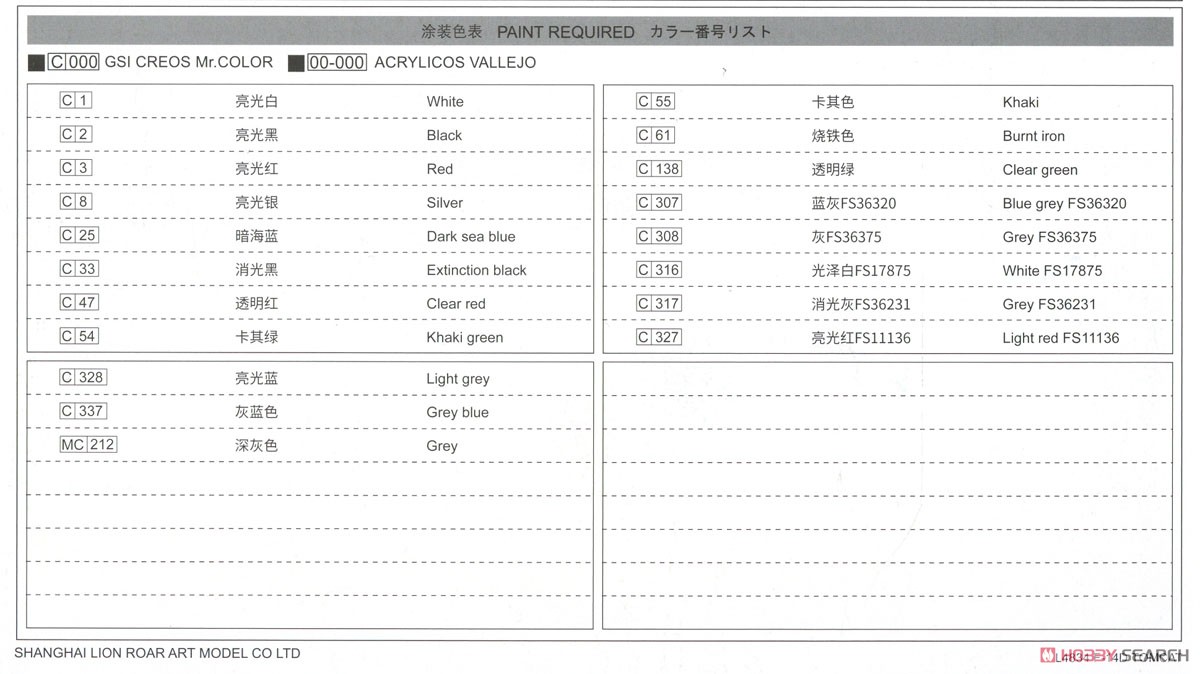Select the Chinese name 消光黑
Screen dimensions: 1200x674
257,270
